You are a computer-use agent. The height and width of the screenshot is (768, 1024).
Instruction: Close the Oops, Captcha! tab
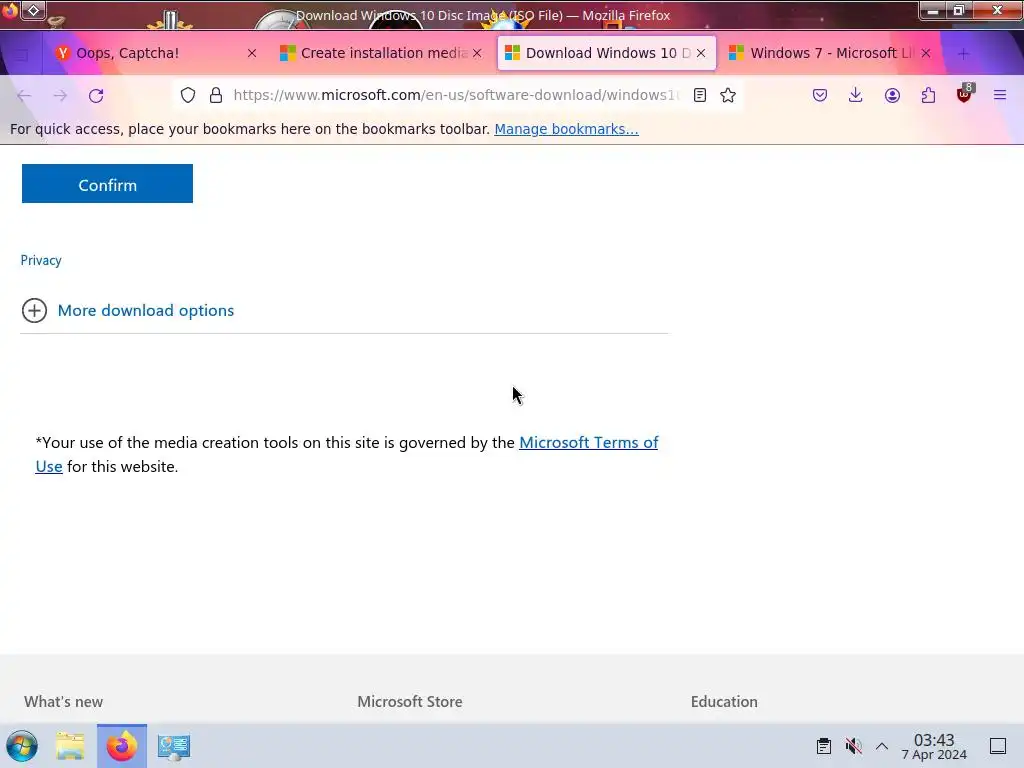pyautogui.click(x=252, y=53)
